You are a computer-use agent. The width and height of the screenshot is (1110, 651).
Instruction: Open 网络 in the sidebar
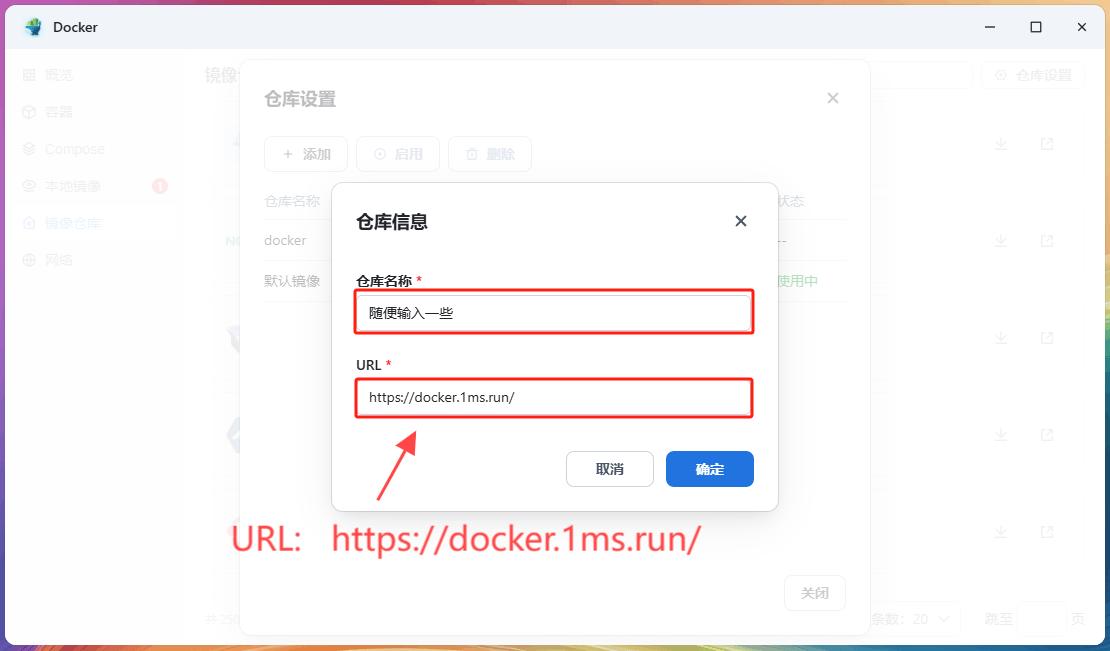click(x=58, y=260)
